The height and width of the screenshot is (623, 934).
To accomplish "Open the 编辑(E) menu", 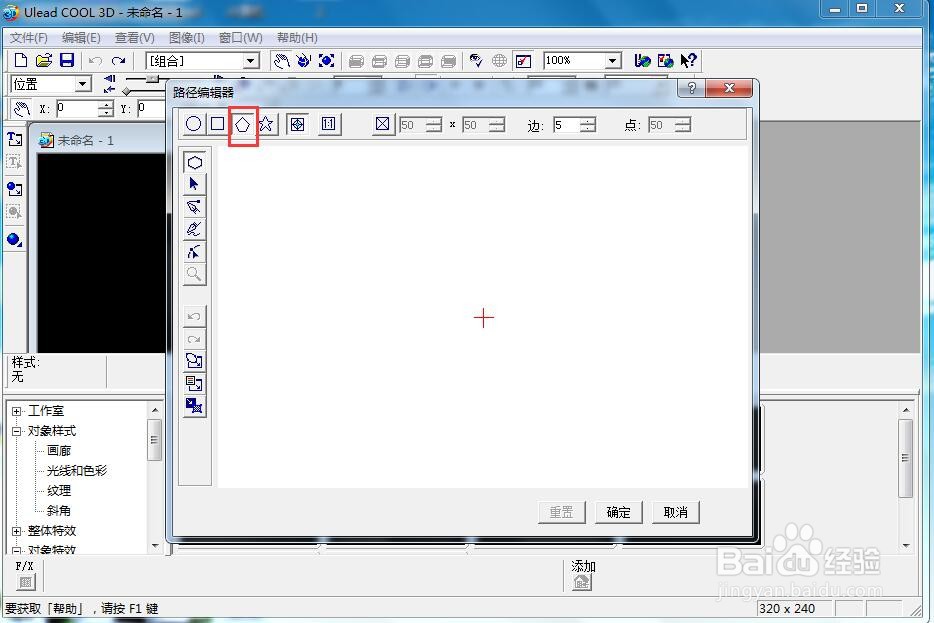I will [x=81, y=38].
